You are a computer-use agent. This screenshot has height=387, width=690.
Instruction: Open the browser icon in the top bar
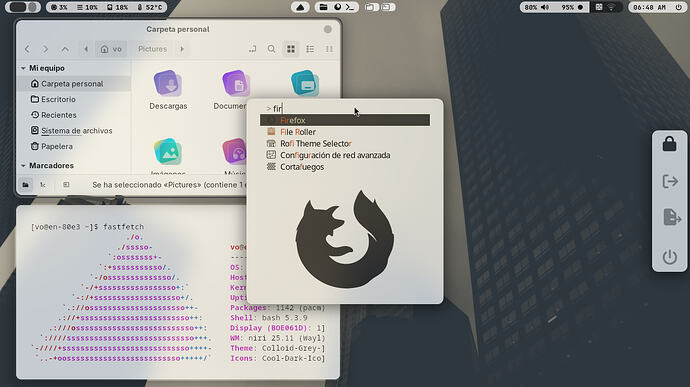click(x=337, y=7)
